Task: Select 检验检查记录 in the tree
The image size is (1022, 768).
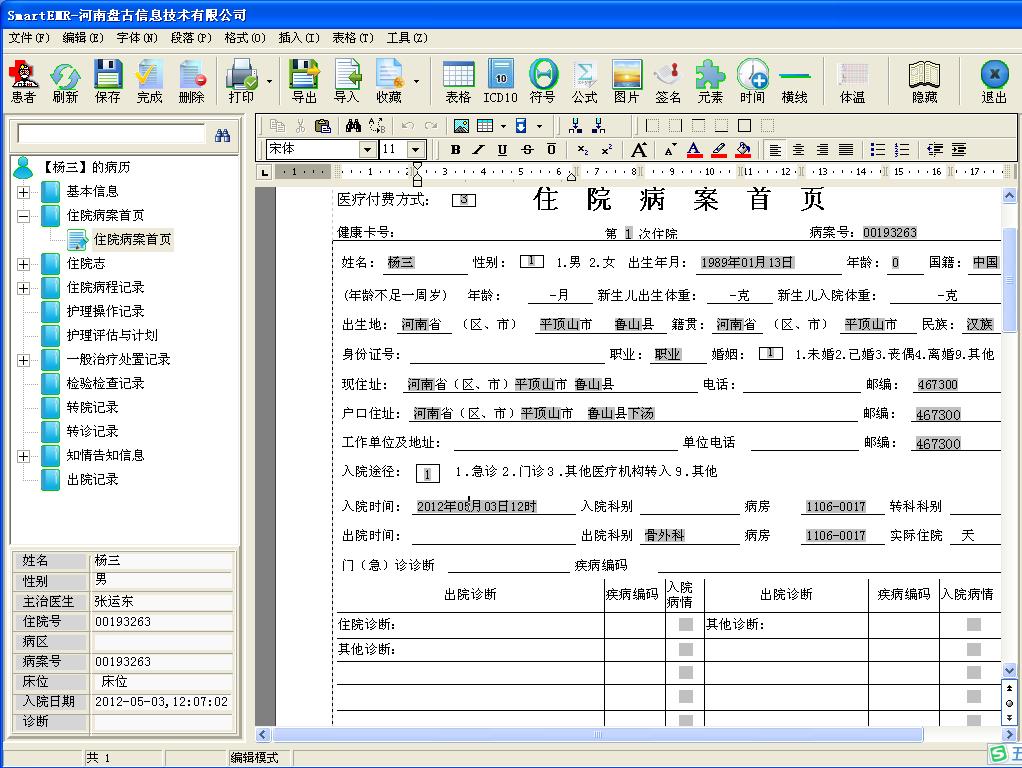Action: pos(105,383)
